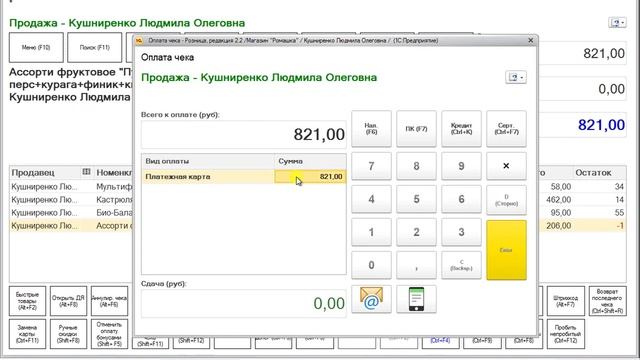Click the Всего к оплате amount field
The width and height of the screenshot is (640, 360).
coord(244,134)
